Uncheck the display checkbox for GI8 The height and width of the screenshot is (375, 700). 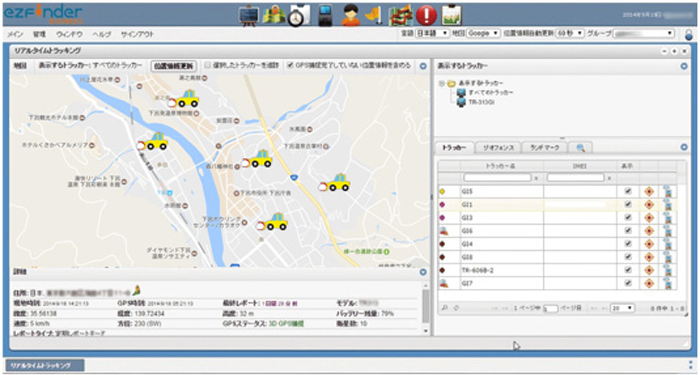coord(628,257)
